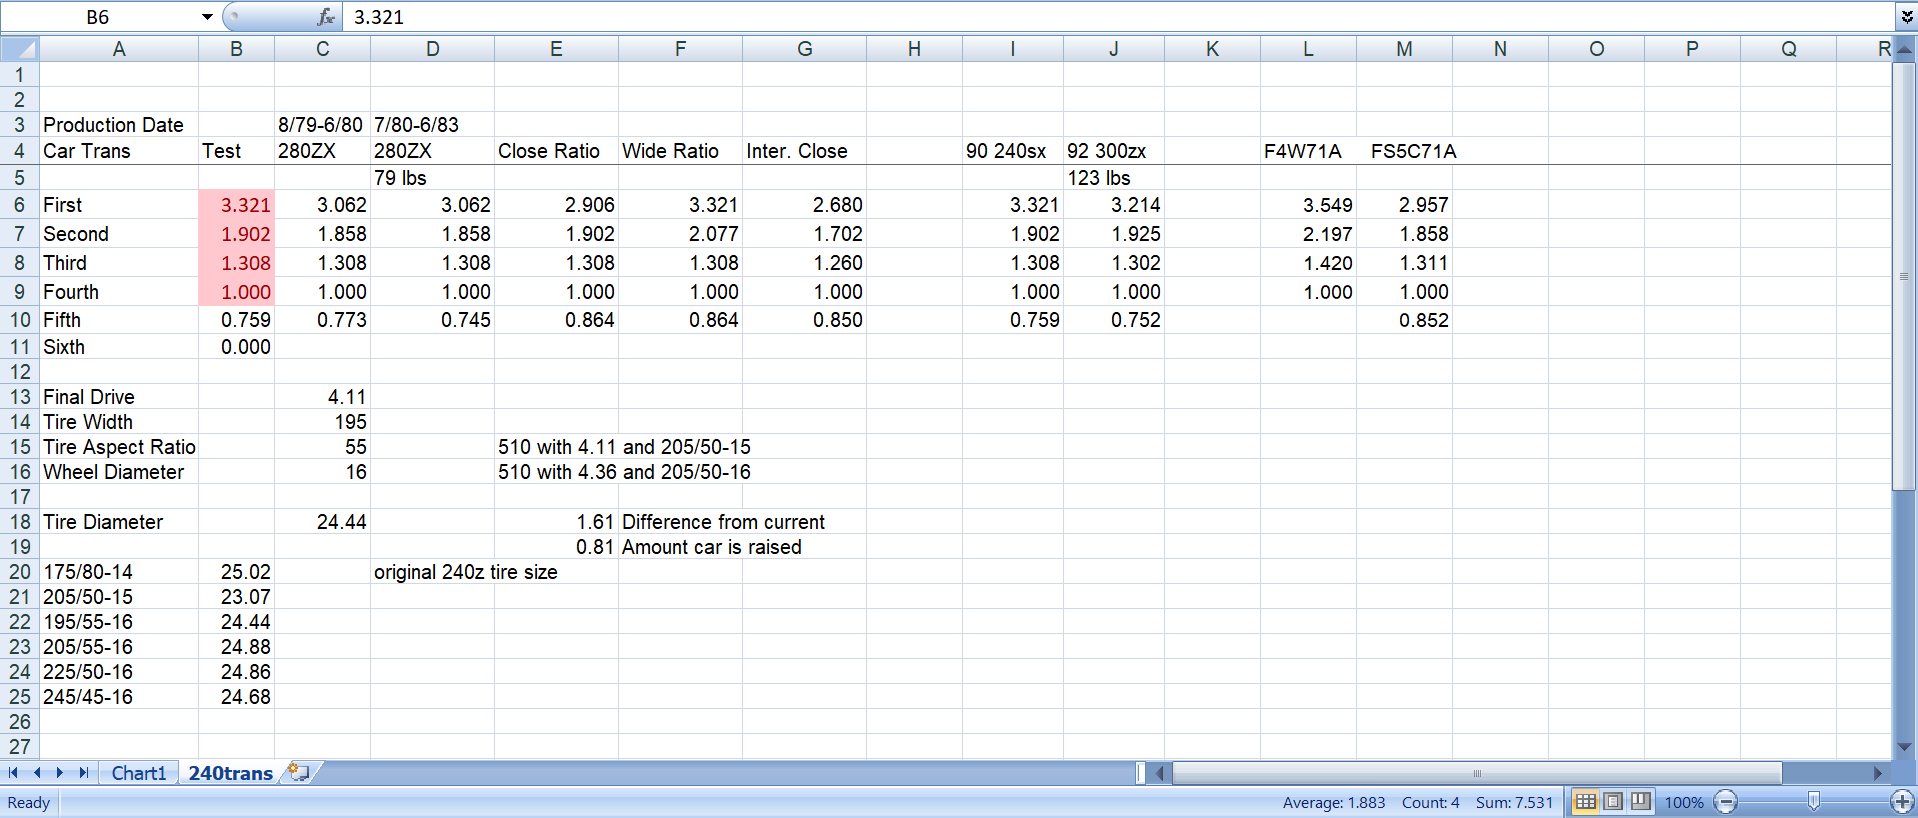This screenshot has width=1918, height=818.
Task: Select column M header
Action: (1404, 49)
